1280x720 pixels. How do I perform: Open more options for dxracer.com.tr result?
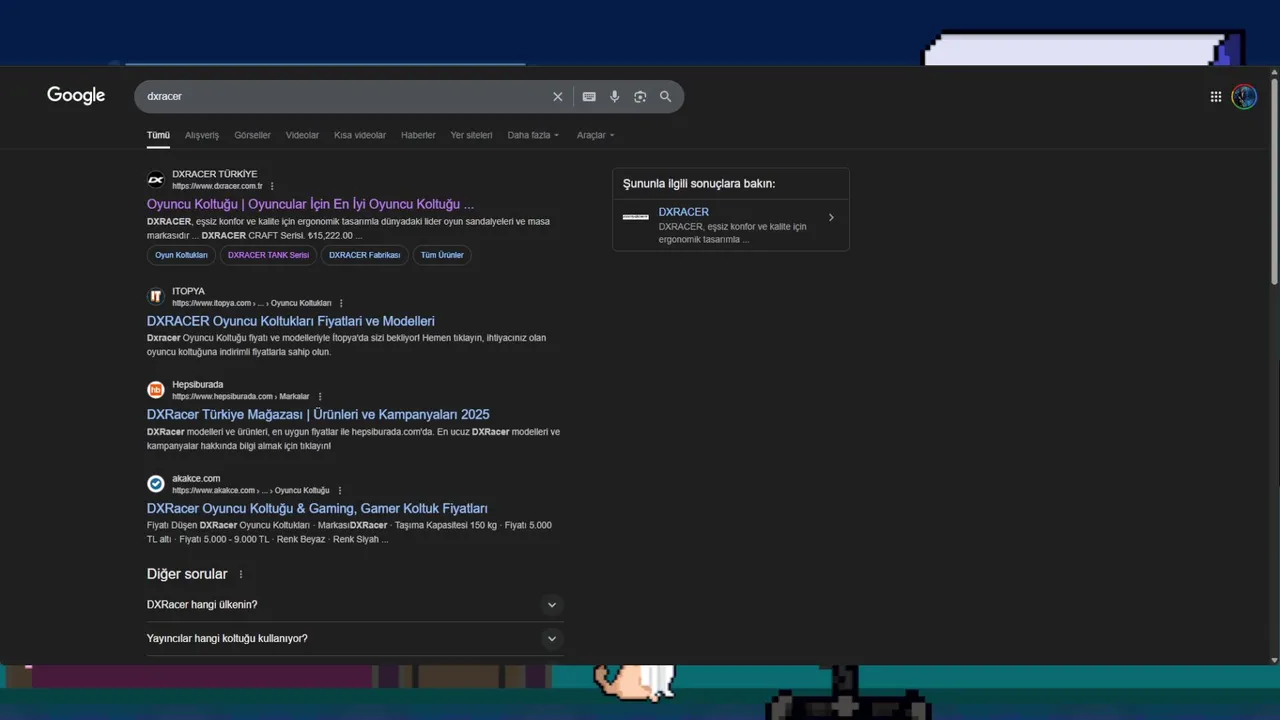pos(272,186)
